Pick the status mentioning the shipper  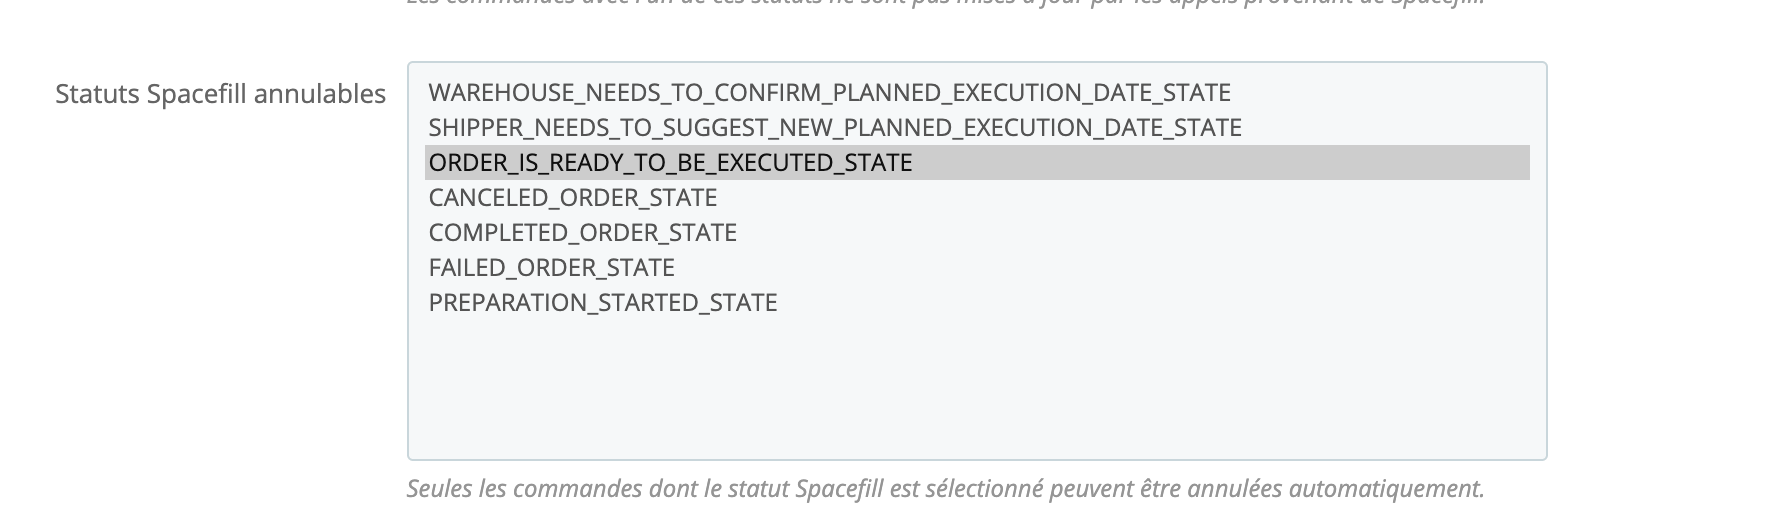click(834, 128)
